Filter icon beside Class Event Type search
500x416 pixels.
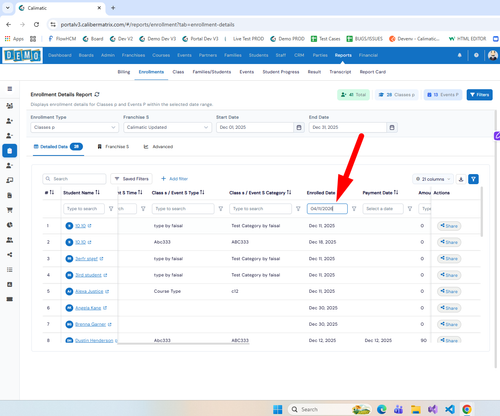coord(220,209)
